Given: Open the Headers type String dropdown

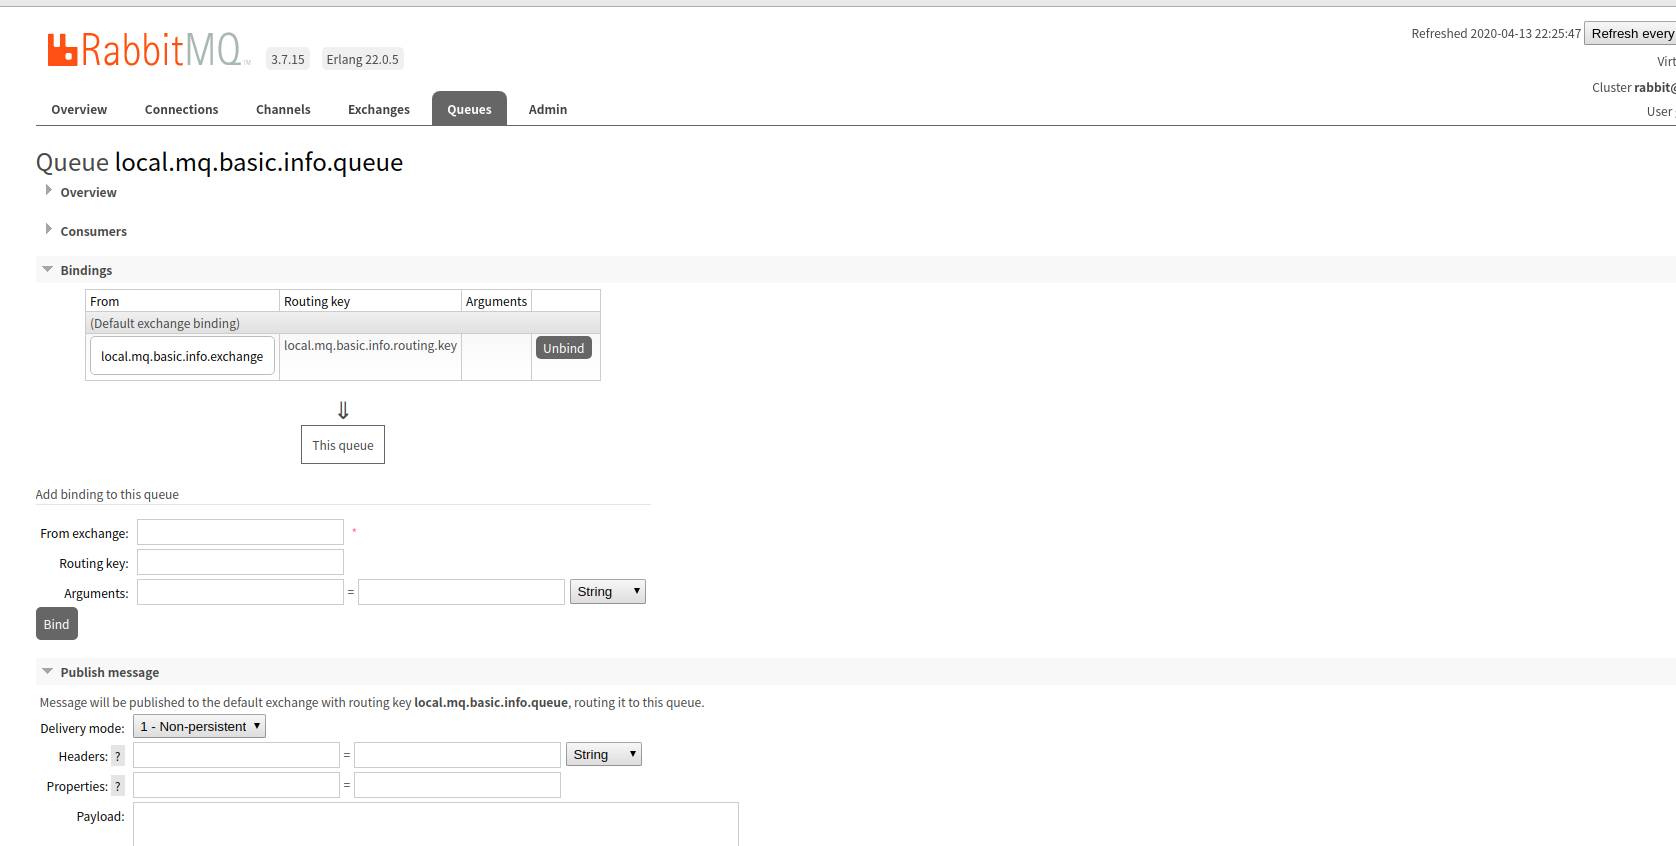Looking at the screenshot, I should click(603, 755).
